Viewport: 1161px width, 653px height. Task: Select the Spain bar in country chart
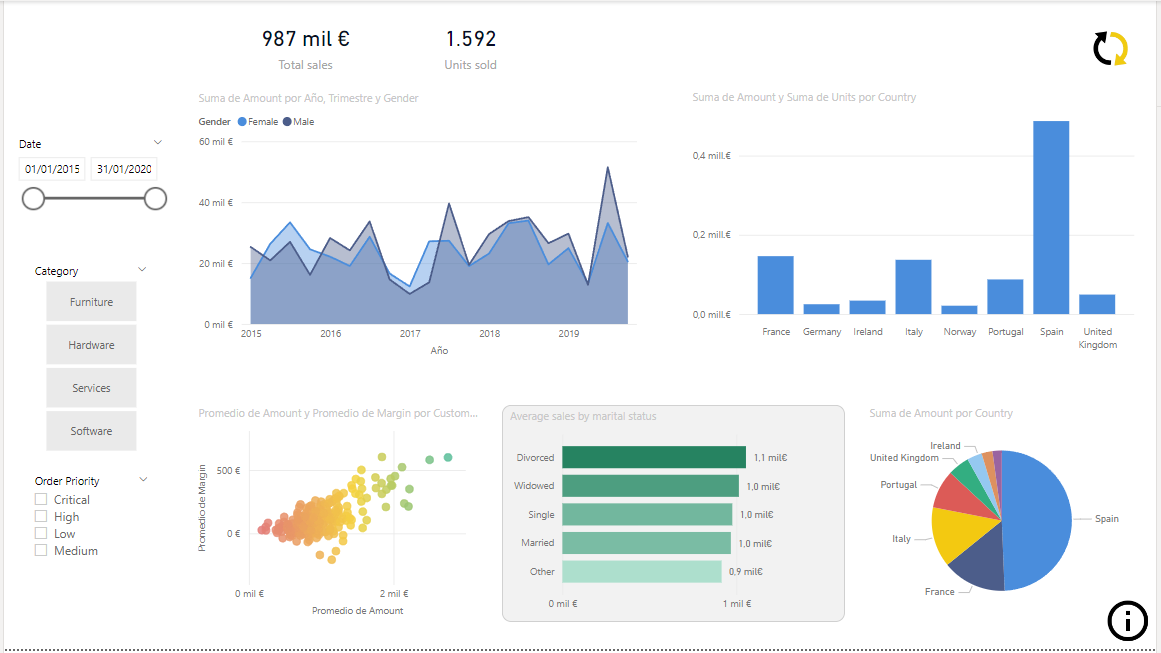1050,217
